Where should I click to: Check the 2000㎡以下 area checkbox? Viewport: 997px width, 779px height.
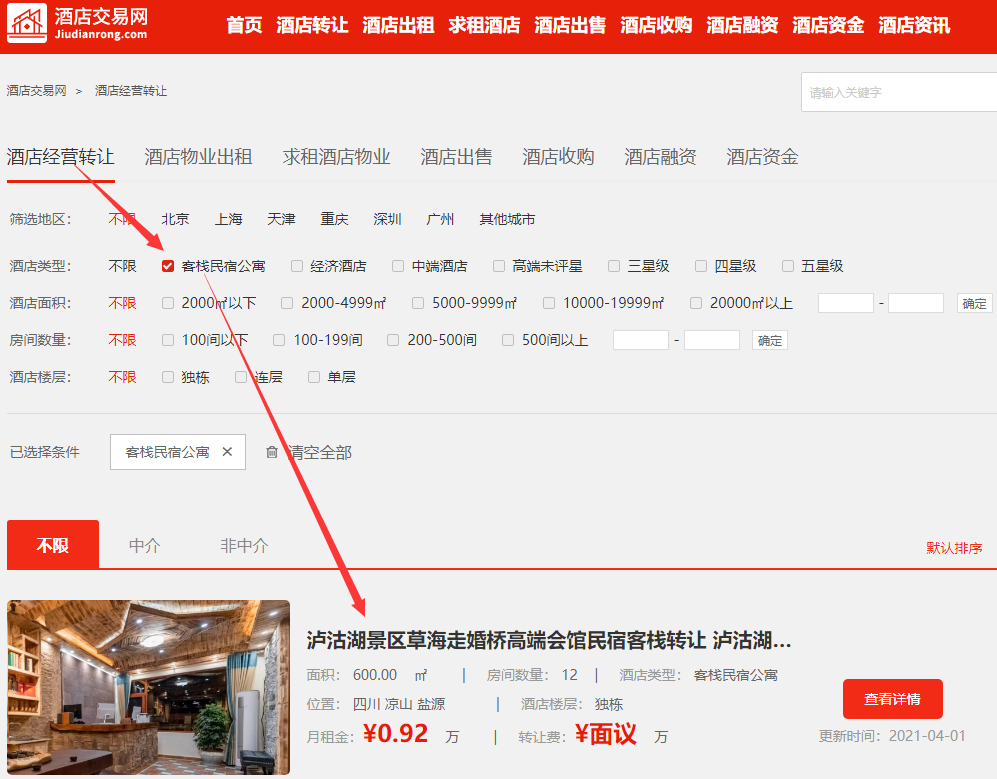[168, 303]
